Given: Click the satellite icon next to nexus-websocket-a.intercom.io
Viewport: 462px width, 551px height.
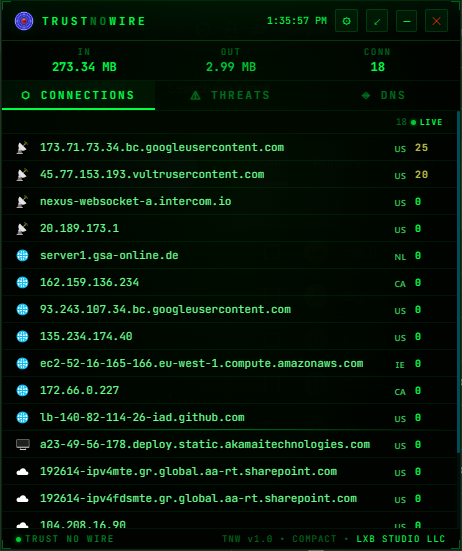Looking at the screenshot, I should [22, 202].
